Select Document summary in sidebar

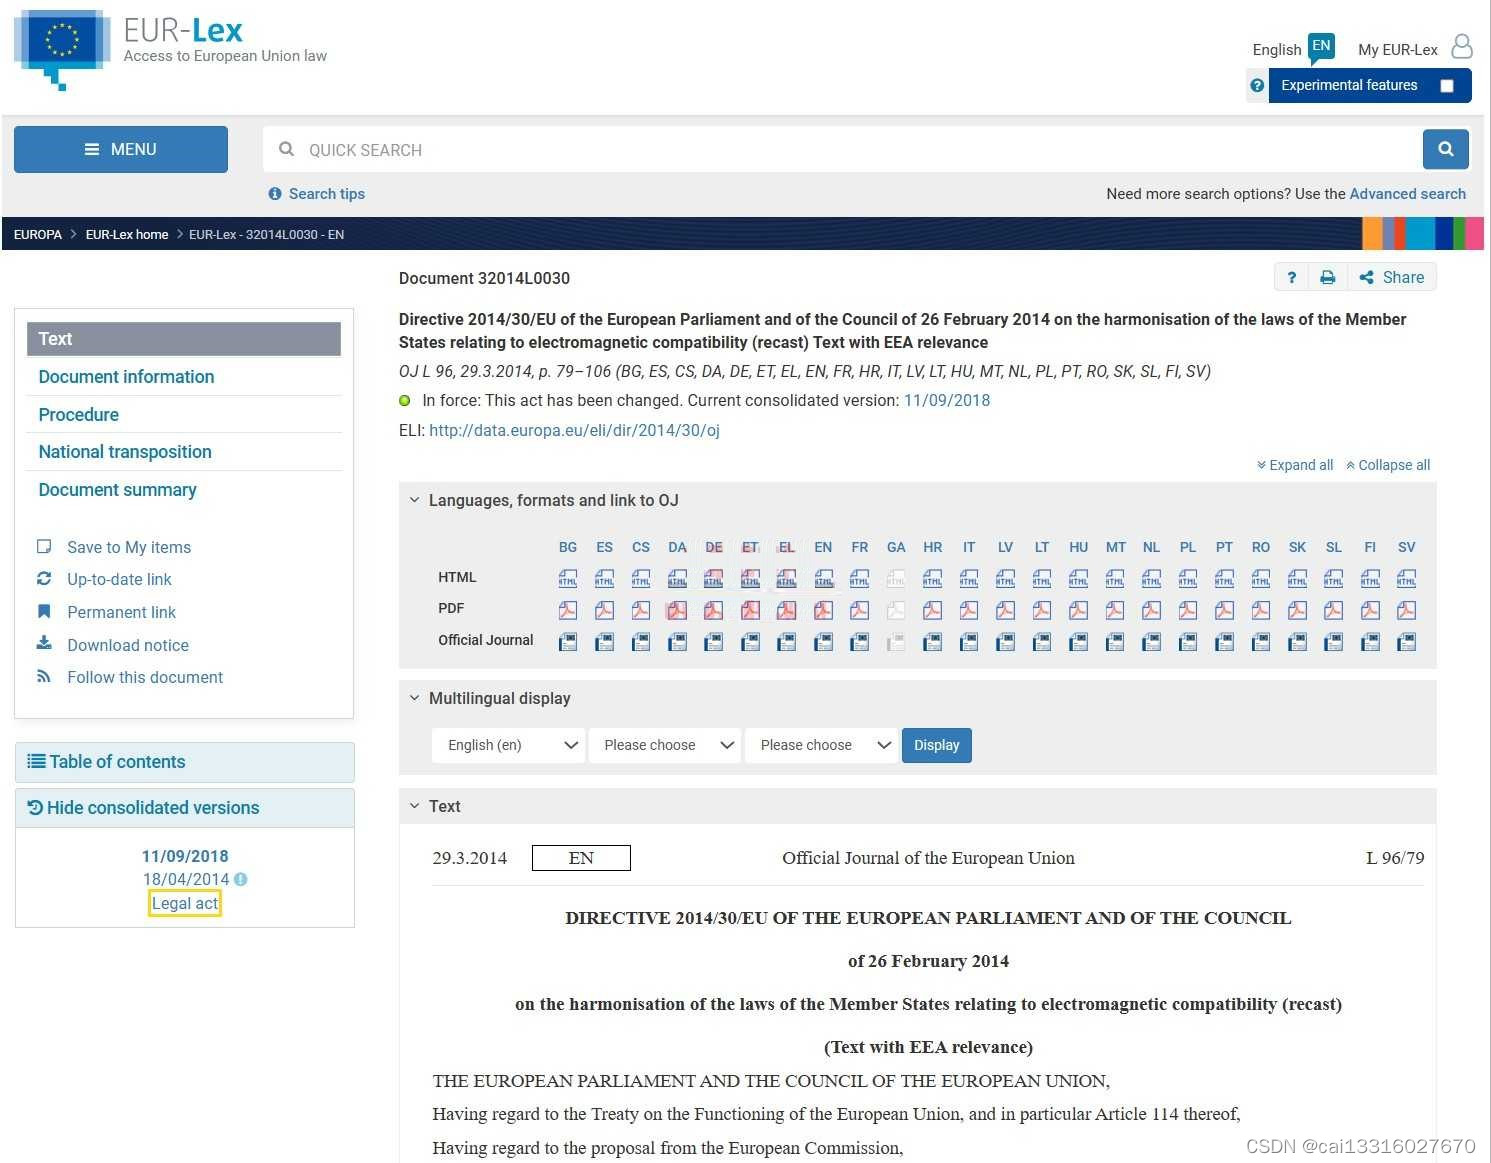(x=117, y=490)
